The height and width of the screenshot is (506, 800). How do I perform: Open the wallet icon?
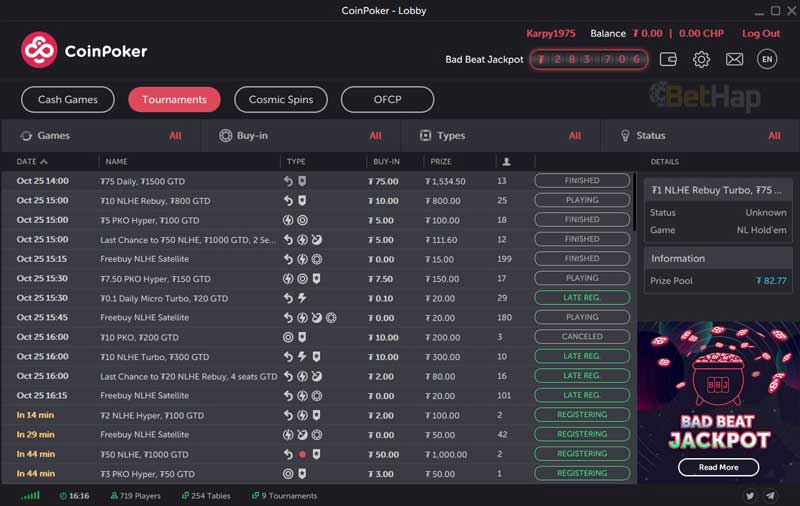pos(668,59)
